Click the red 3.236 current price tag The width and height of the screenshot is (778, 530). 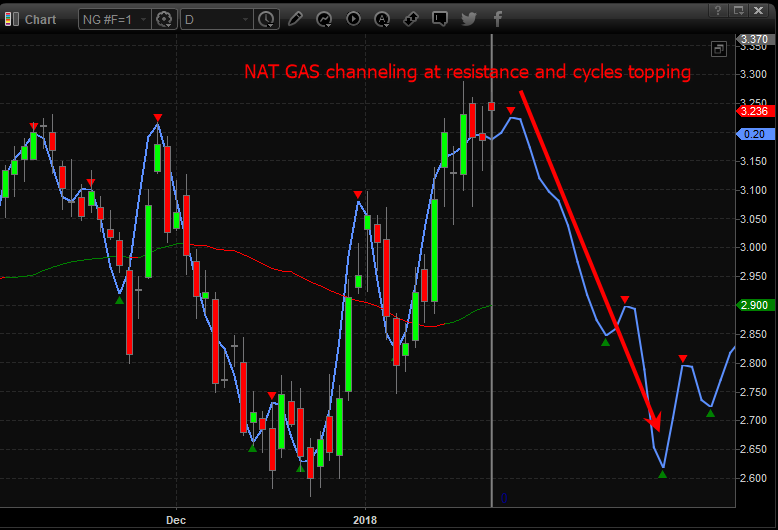coord(755,111)
